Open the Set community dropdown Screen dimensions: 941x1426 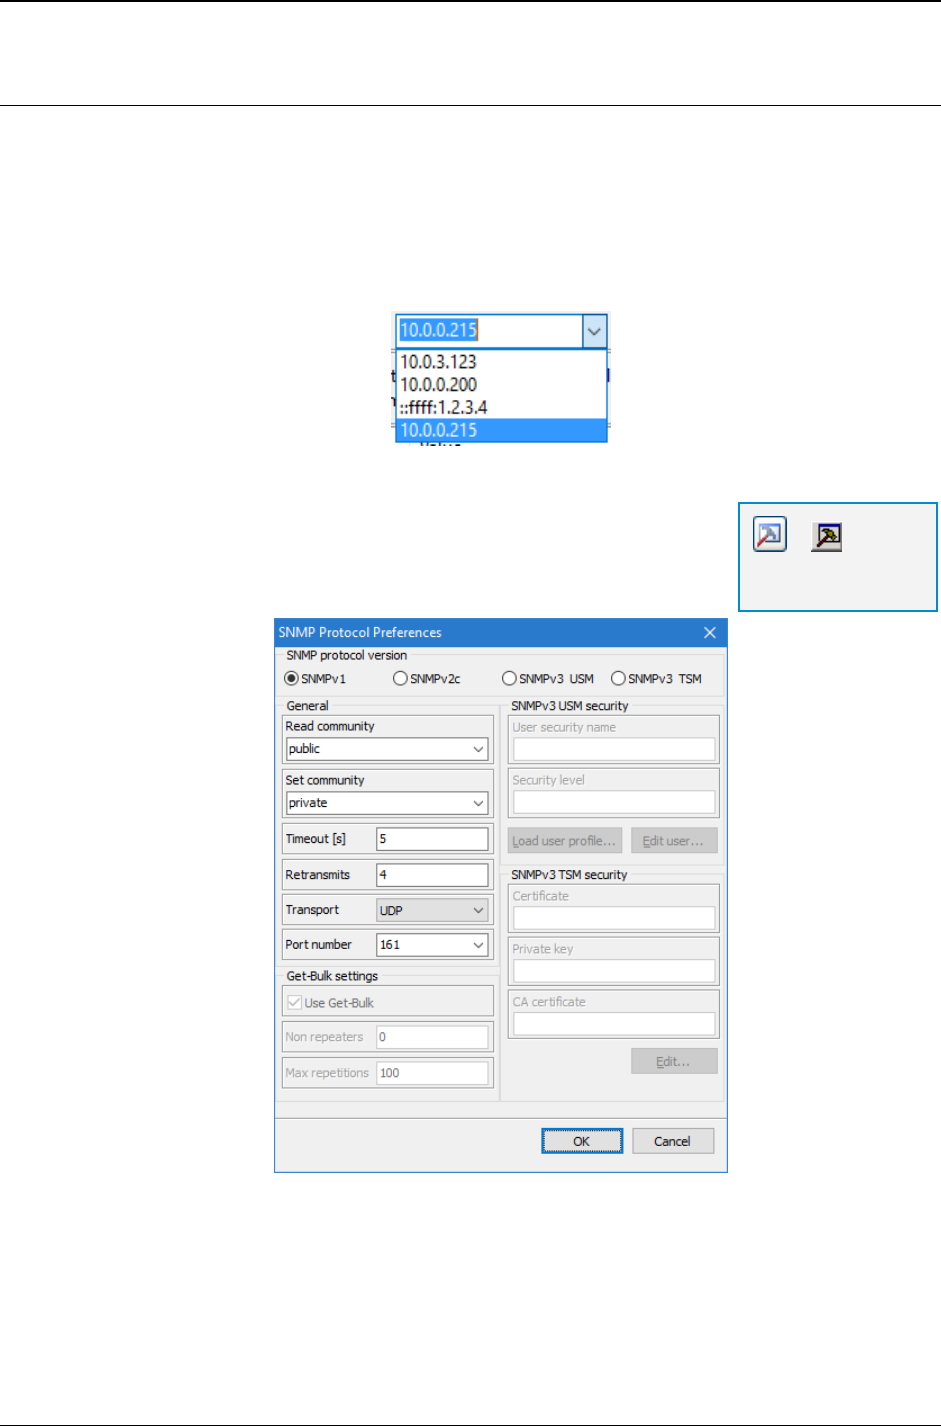click(478, 803)
